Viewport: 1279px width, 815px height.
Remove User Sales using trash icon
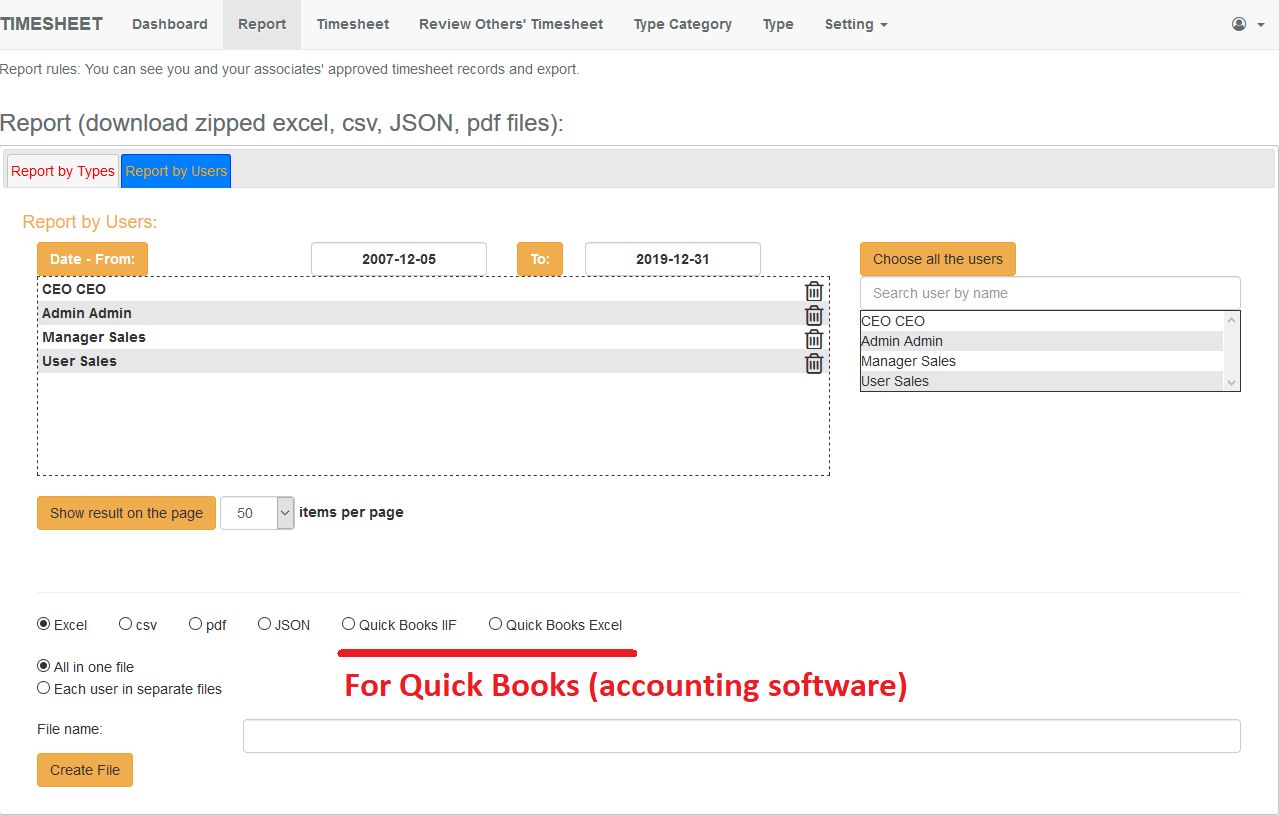pos(814,363)
